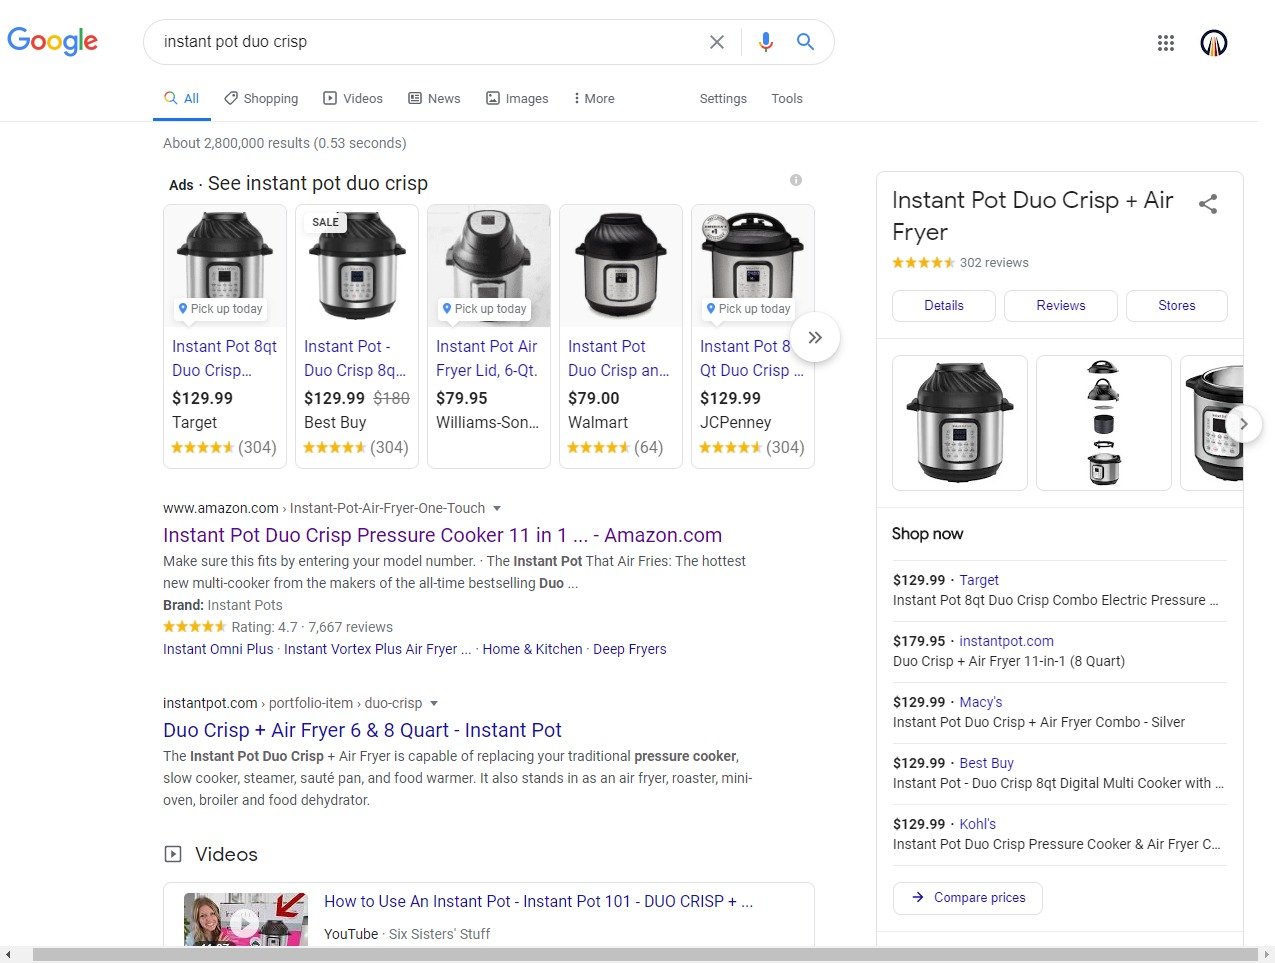This screenshot has width=1275, height=963.
Task: Open the Best Buy store link under Shop now
Action: (986, 763)
